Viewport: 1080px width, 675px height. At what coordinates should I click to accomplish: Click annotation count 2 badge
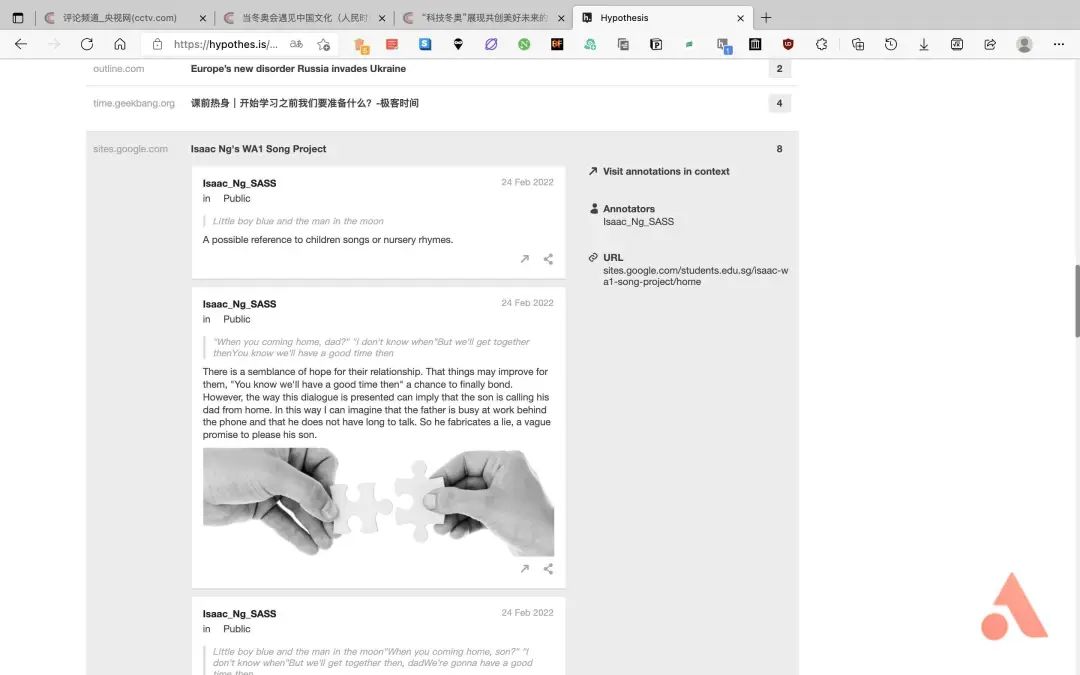(779, 69)
